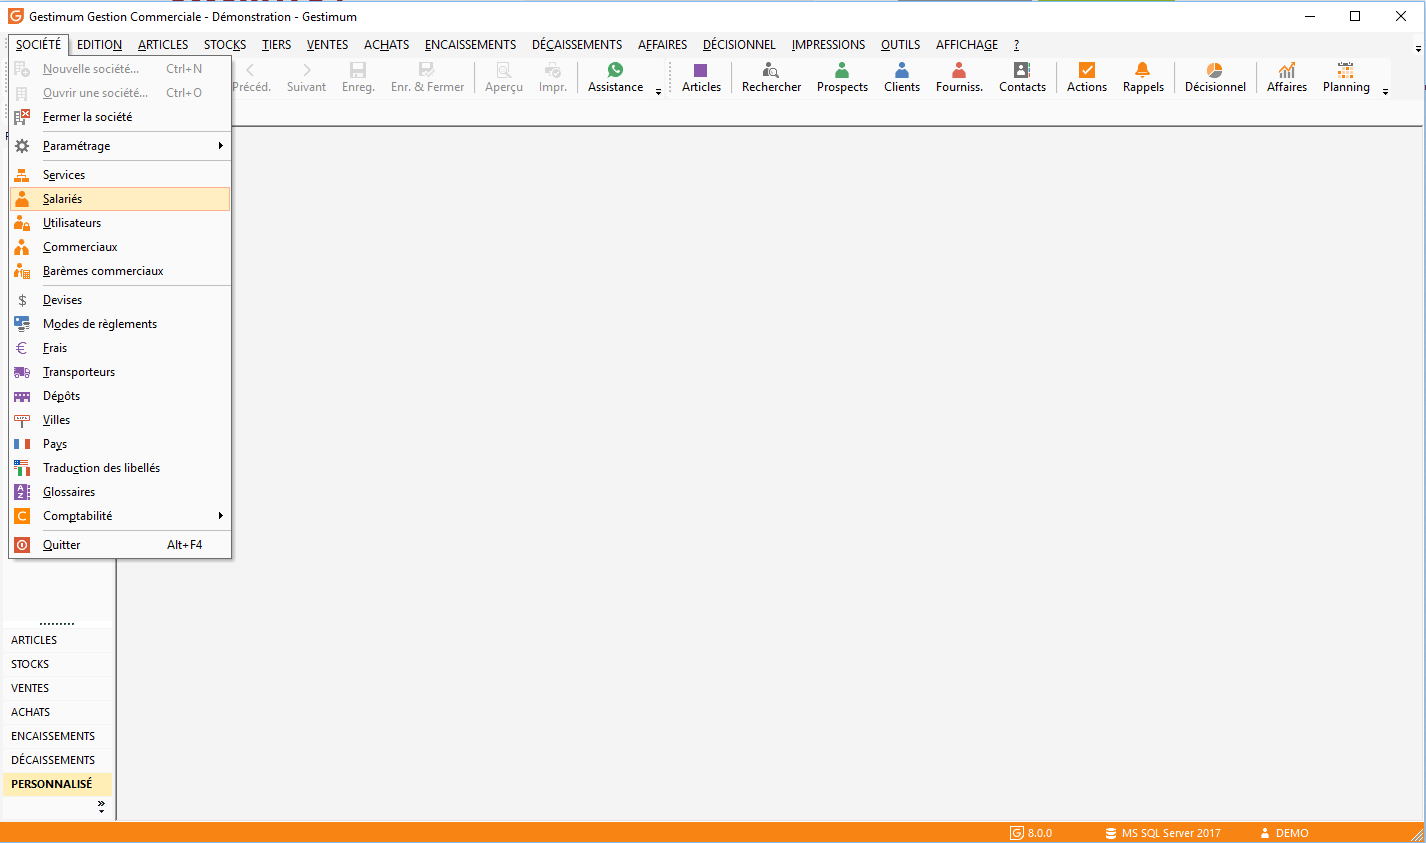Open the Affaires chart icon
This screenshot has height=843, width=1426.
tap(1287, 70)
